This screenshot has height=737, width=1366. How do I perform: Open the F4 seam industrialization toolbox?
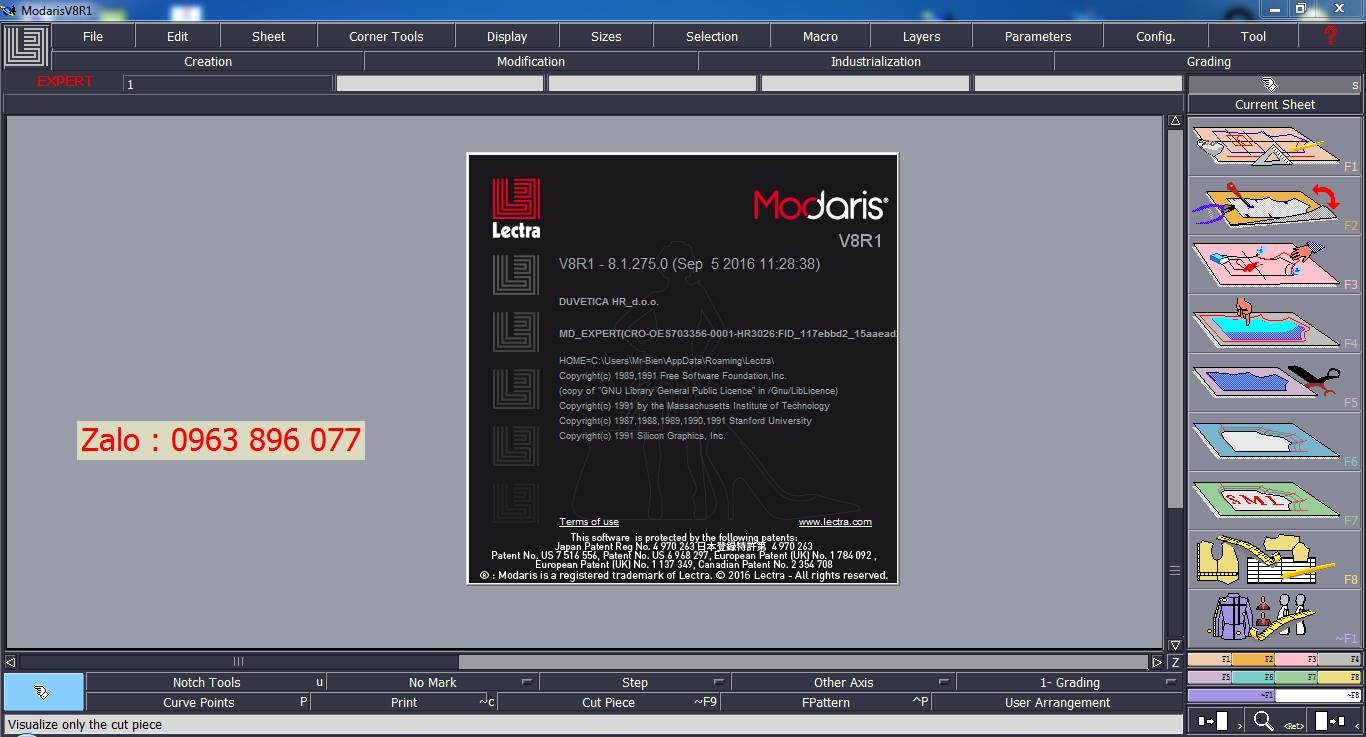pos(1274,323)
